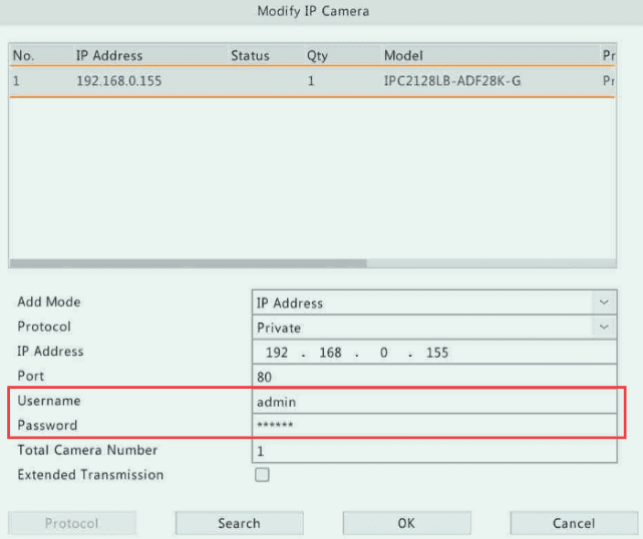
Task: Click the last IP octet 155
Action: (435, 353)
